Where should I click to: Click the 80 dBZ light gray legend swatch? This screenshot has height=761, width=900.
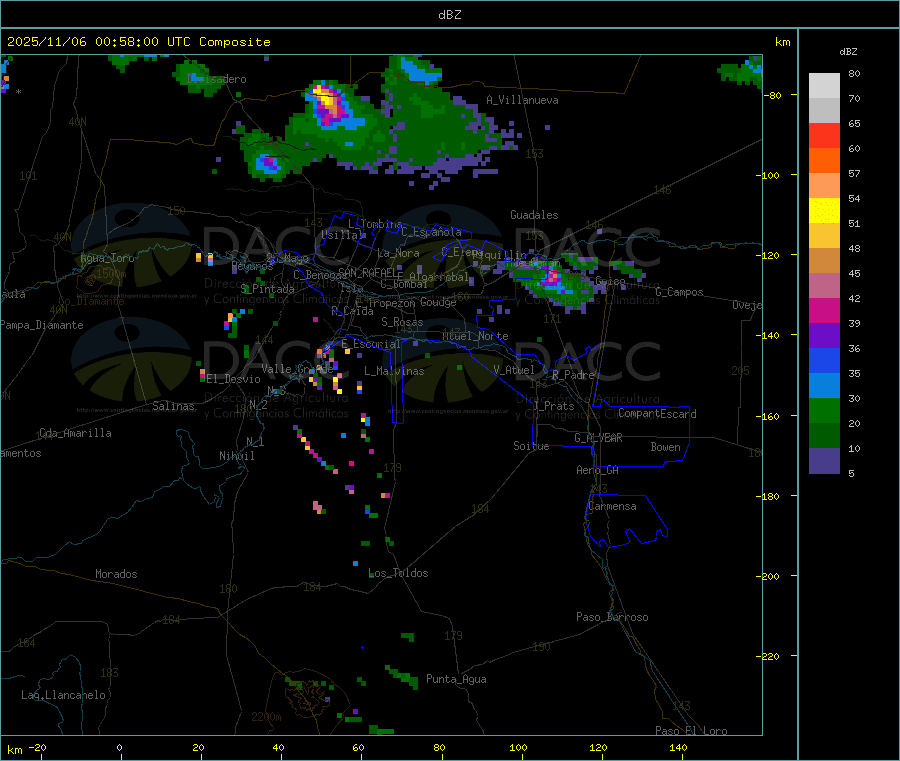pyautogui.click(x=824, y=86)
